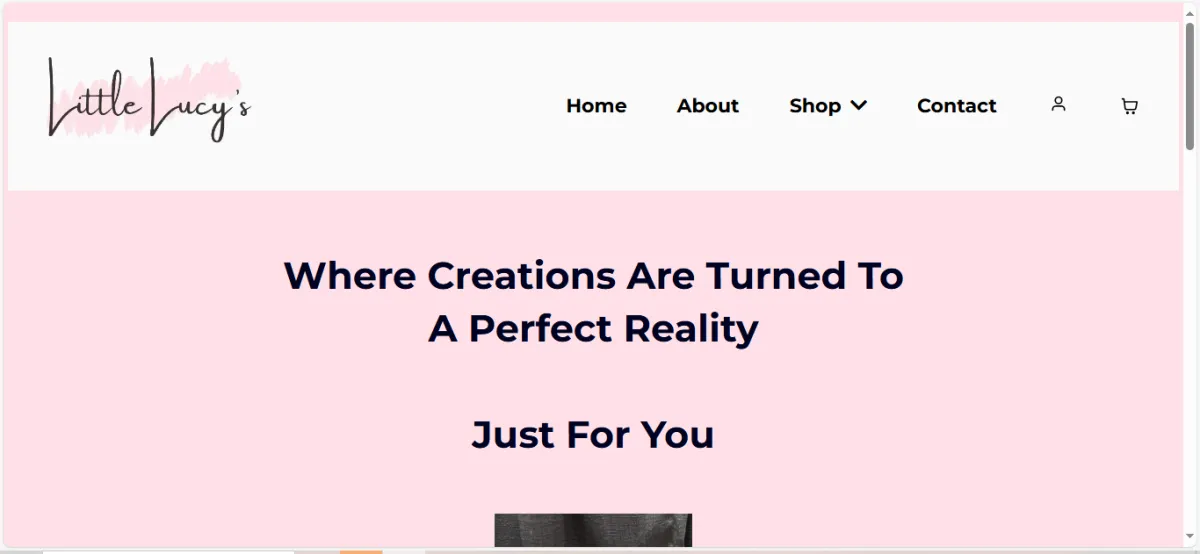Click the orange segment in bottom bar
1200x554 pixels.
[361, 551]
